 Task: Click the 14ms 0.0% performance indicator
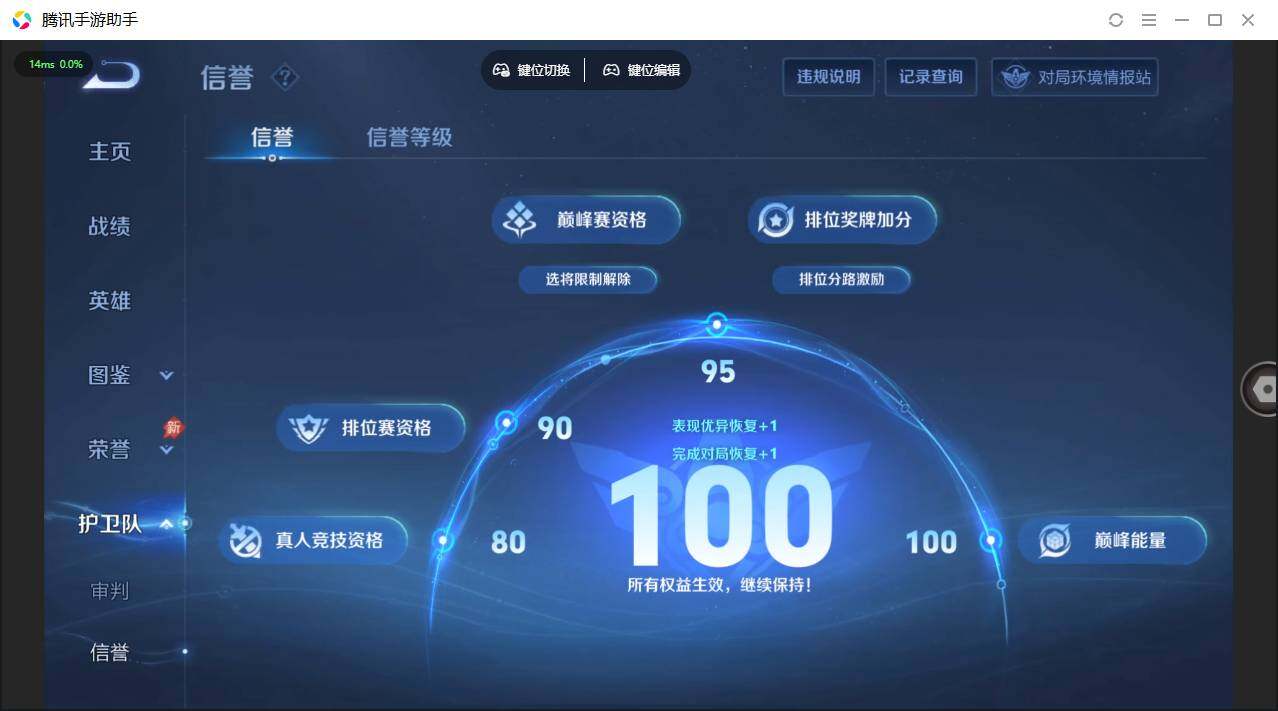coord(55,64)
